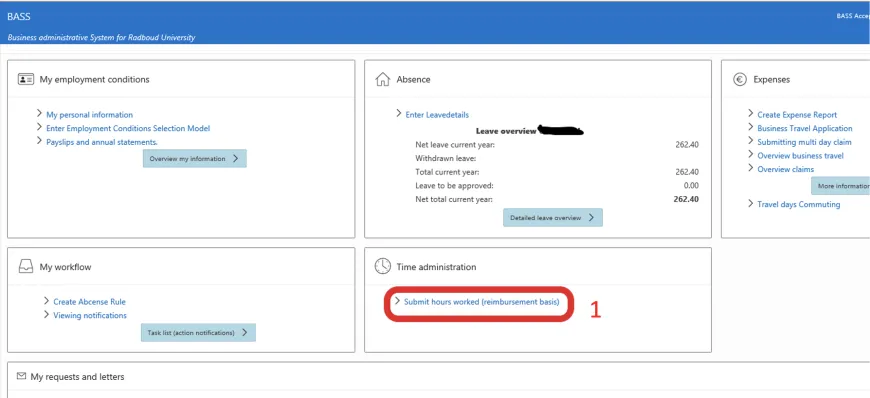Click the Expenses euro icon

pos(740,79)
